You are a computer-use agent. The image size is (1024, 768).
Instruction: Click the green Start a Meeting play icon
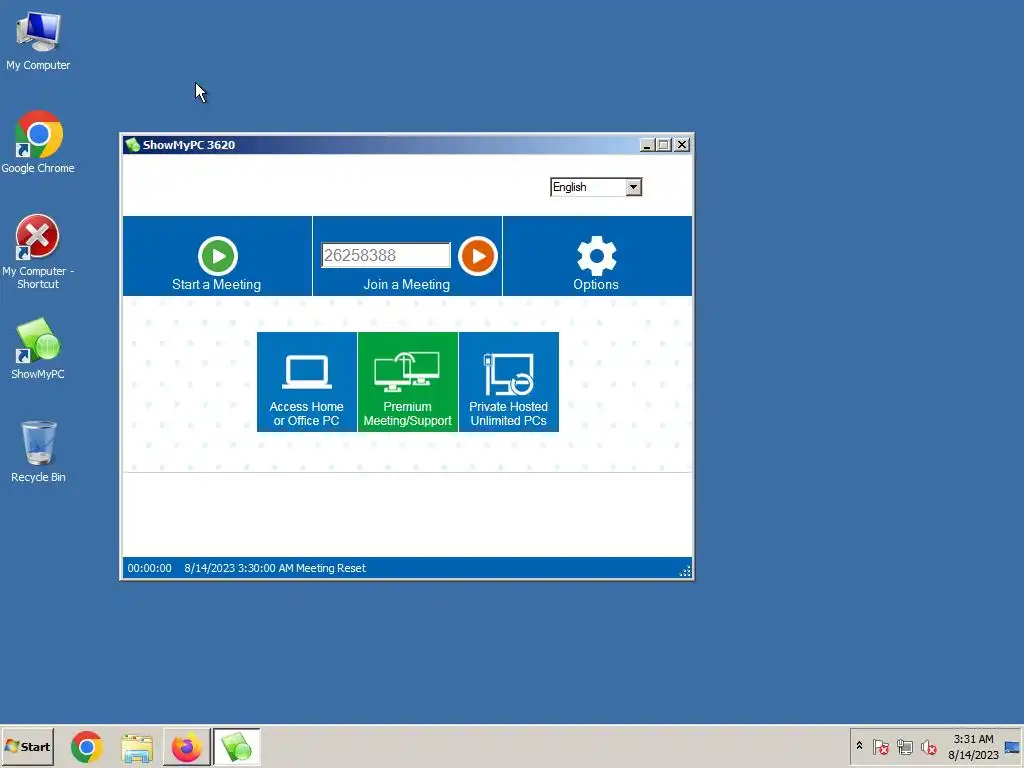pyautogui.click(x=217, y=255)
